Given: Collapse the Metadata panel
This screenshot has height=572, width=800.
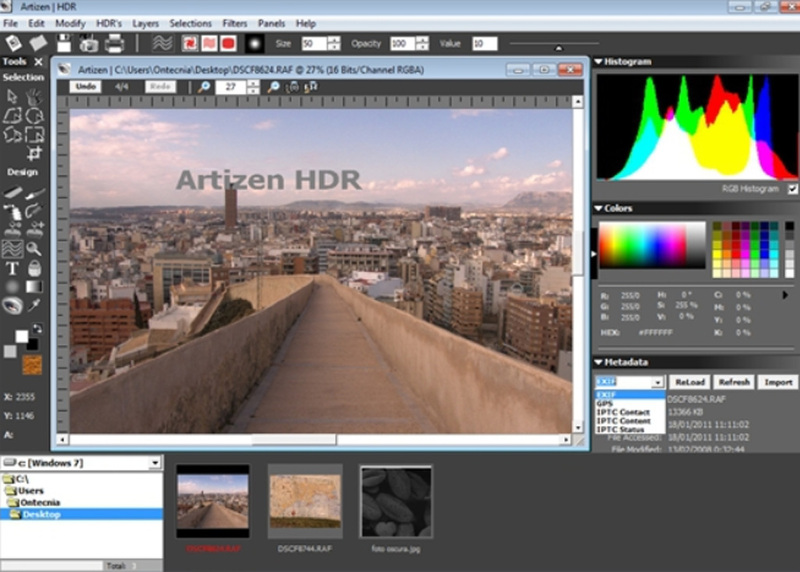Looking at the screenshot, I should [x=598, y=362].
